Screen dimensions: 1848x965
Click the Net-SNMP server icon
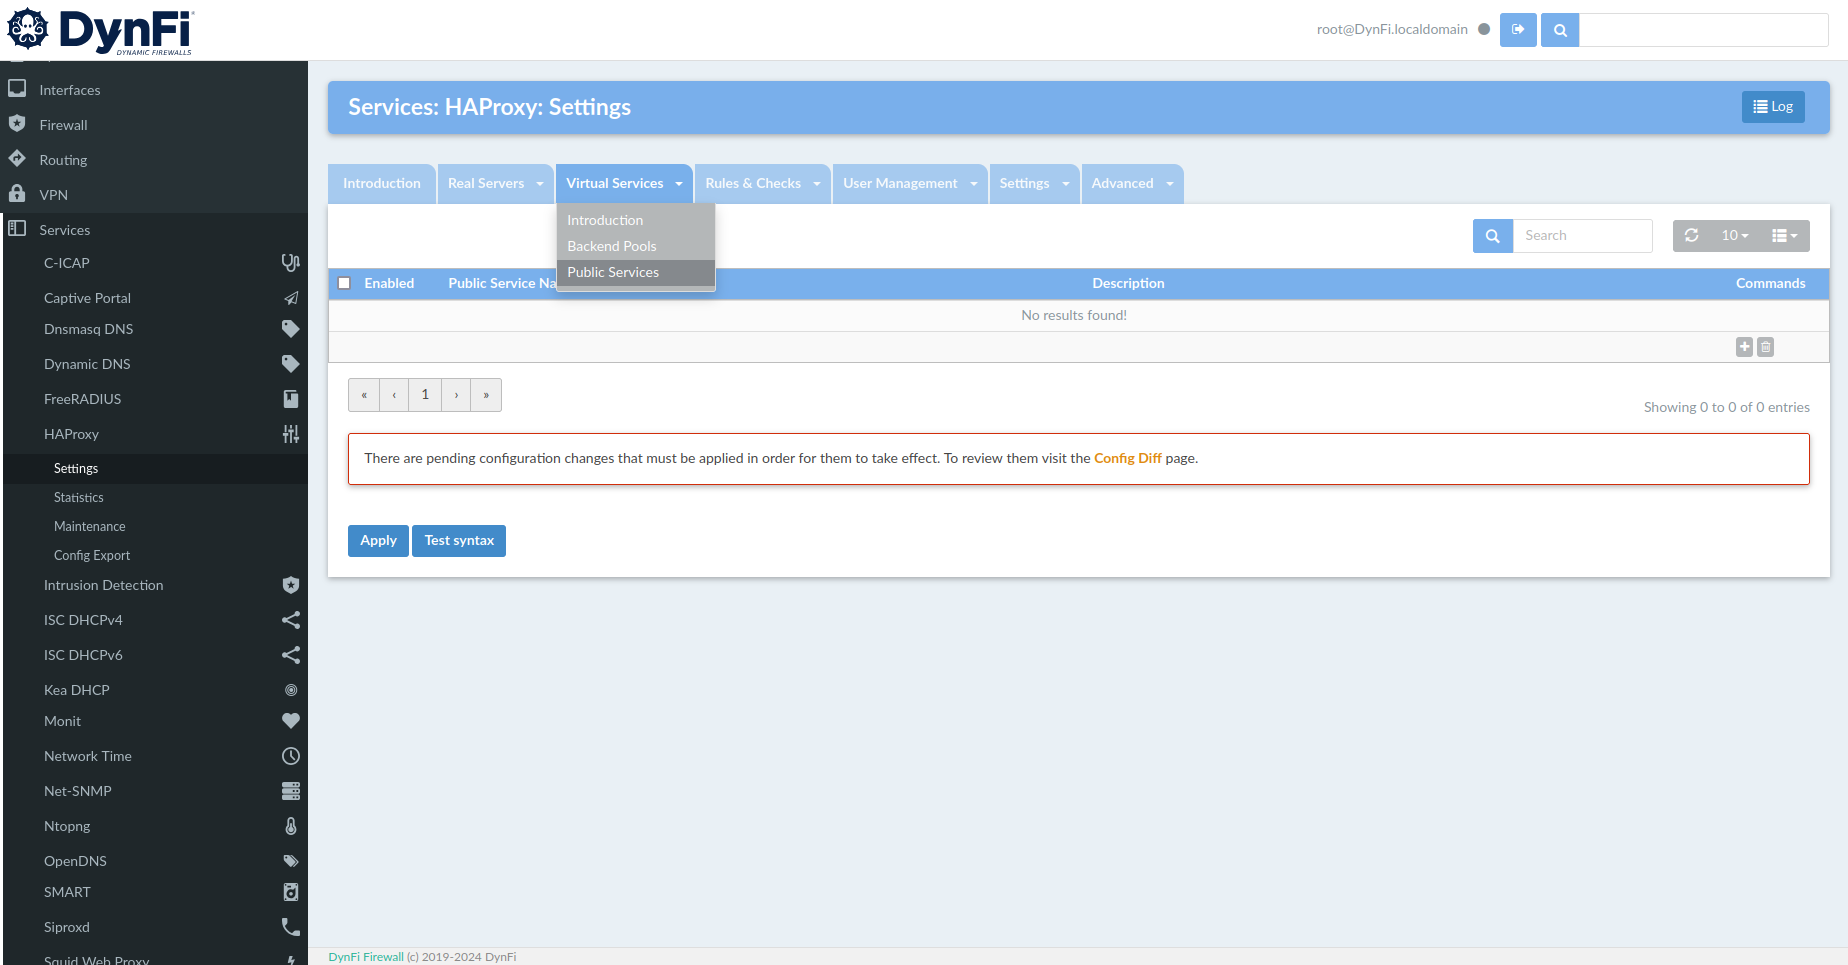pyautogui.click(x=290, y=791)
